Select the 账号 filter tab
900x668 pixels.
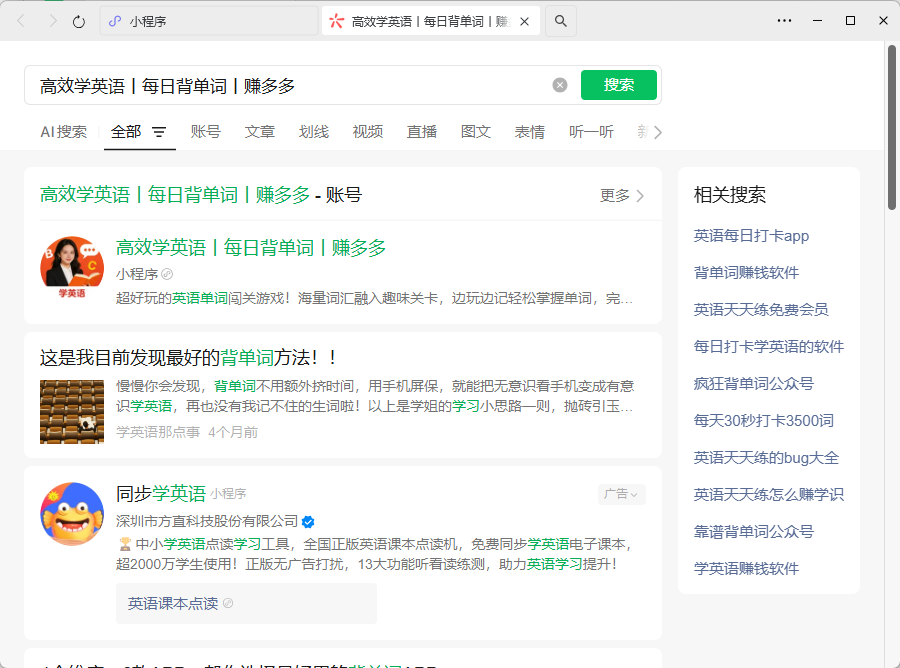205,132
